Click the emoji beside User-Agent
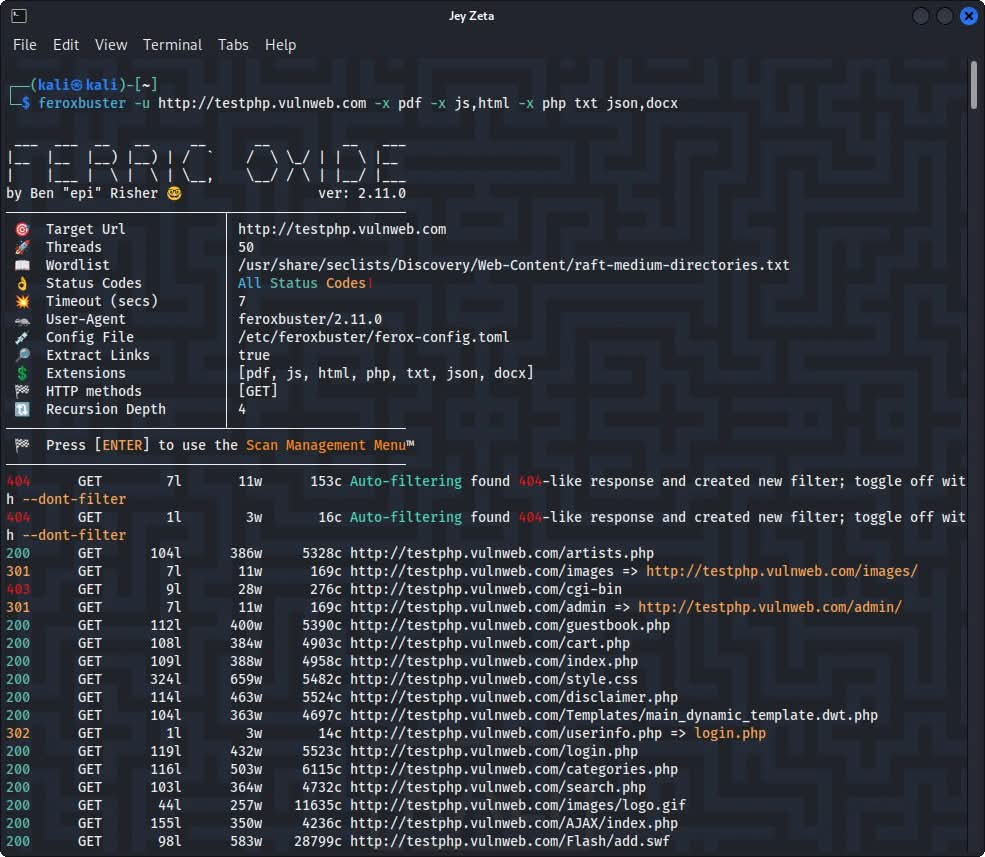The height and width of the screenshot is (857, 985). pos(22,319)
